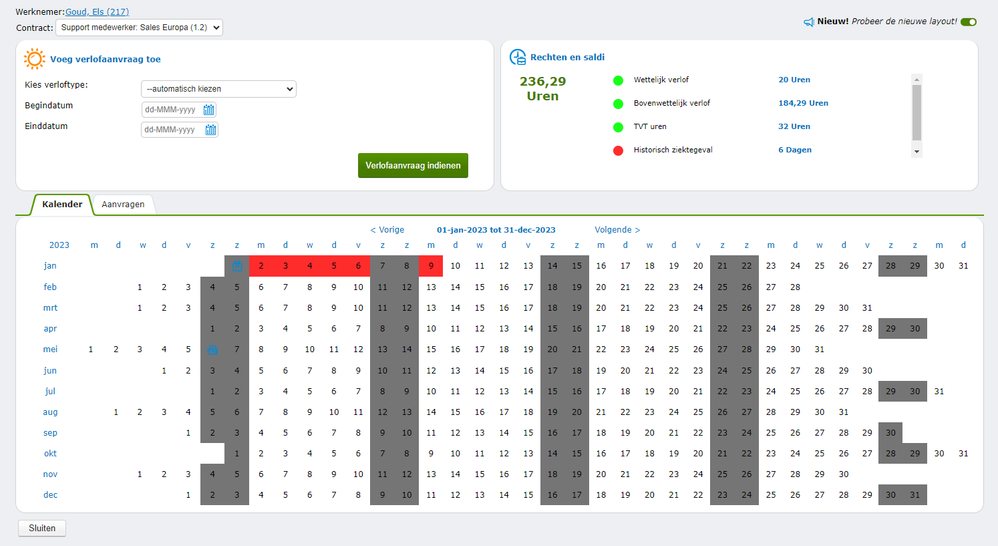The image size is (998, 546).
Task: Toggle the new layout switch
Action: tap(968, 21)
